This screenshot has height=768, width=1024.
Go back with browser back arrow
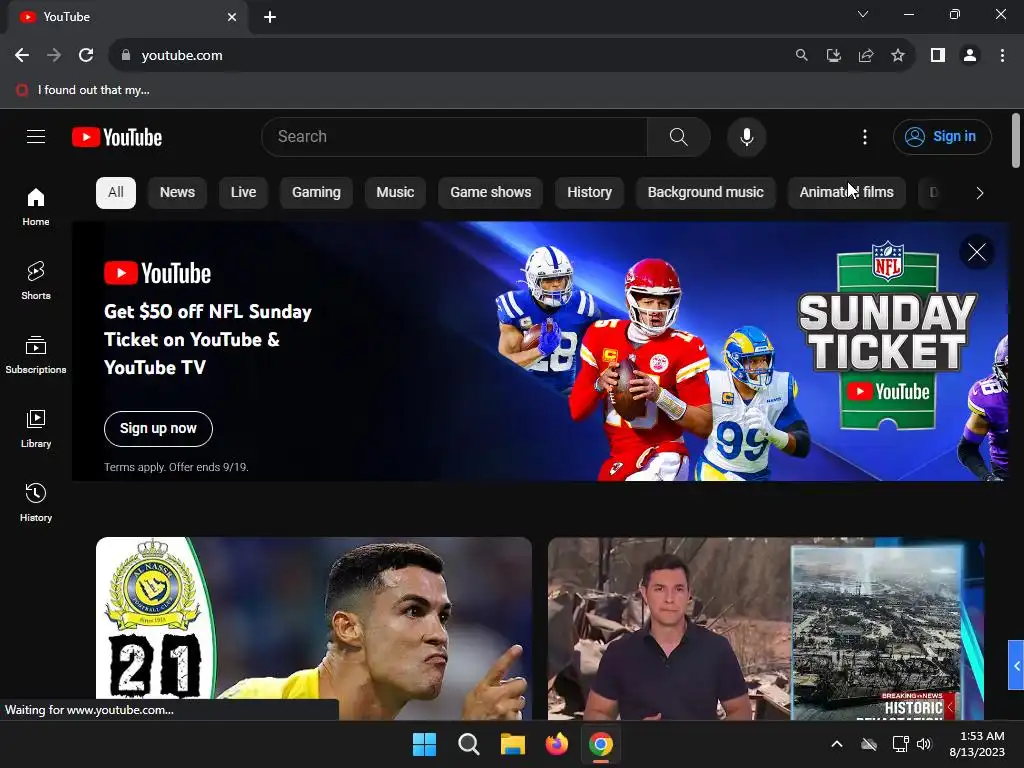[x=22, y=56]
